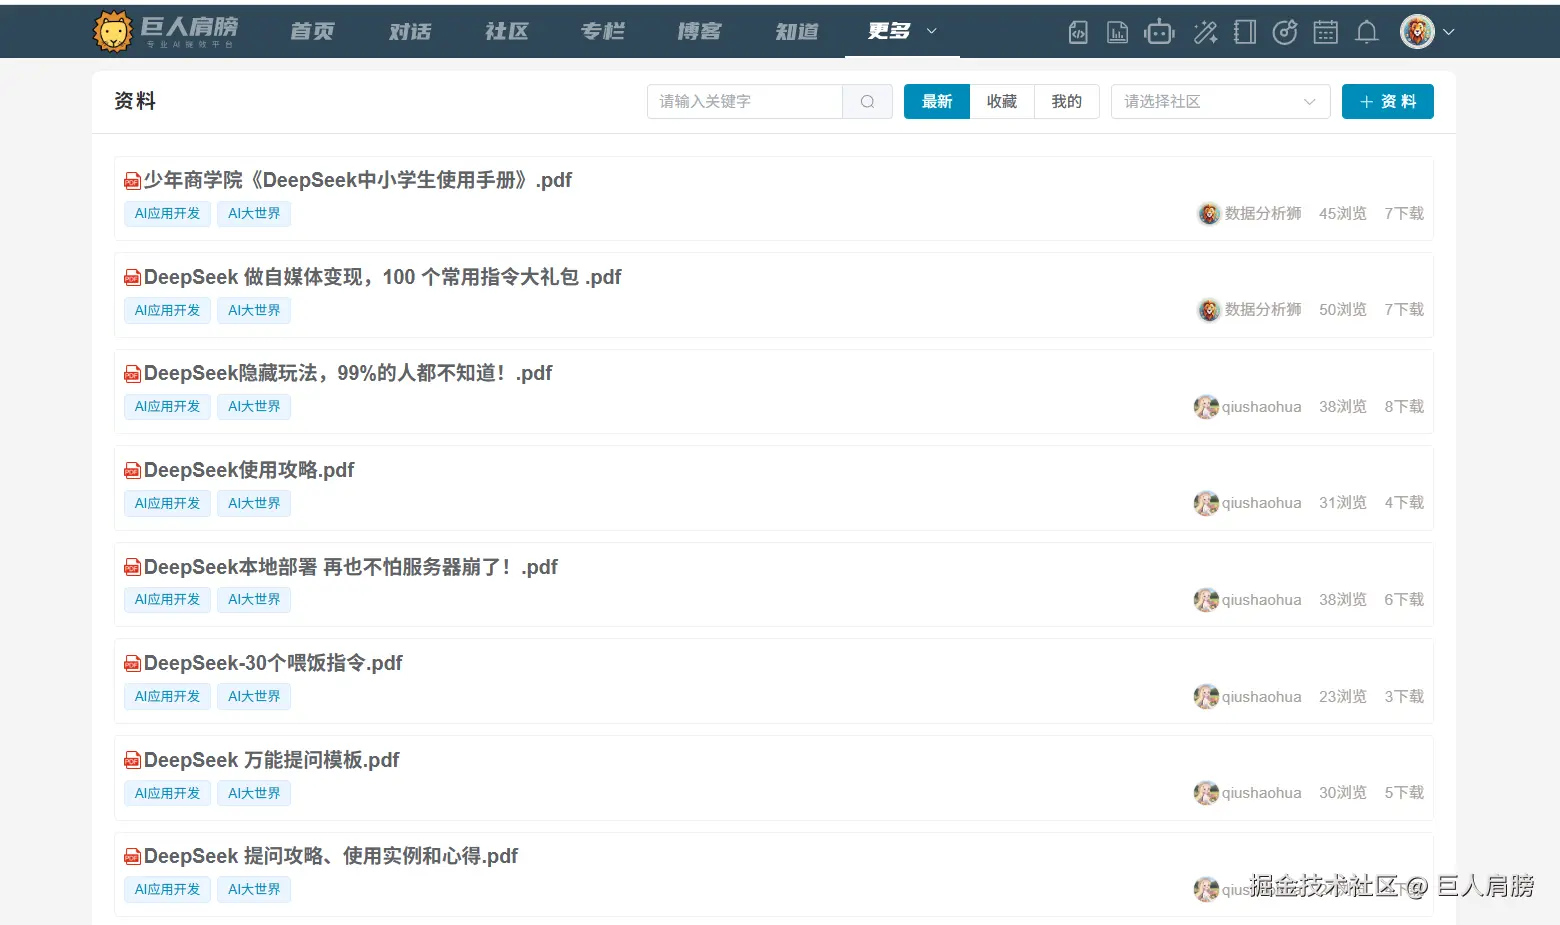Open DeepSeek 提问攻略、使用实例和心得.pdf
Image resolution: width=1560 pixels, height=925 pixels.
(331, 856)
